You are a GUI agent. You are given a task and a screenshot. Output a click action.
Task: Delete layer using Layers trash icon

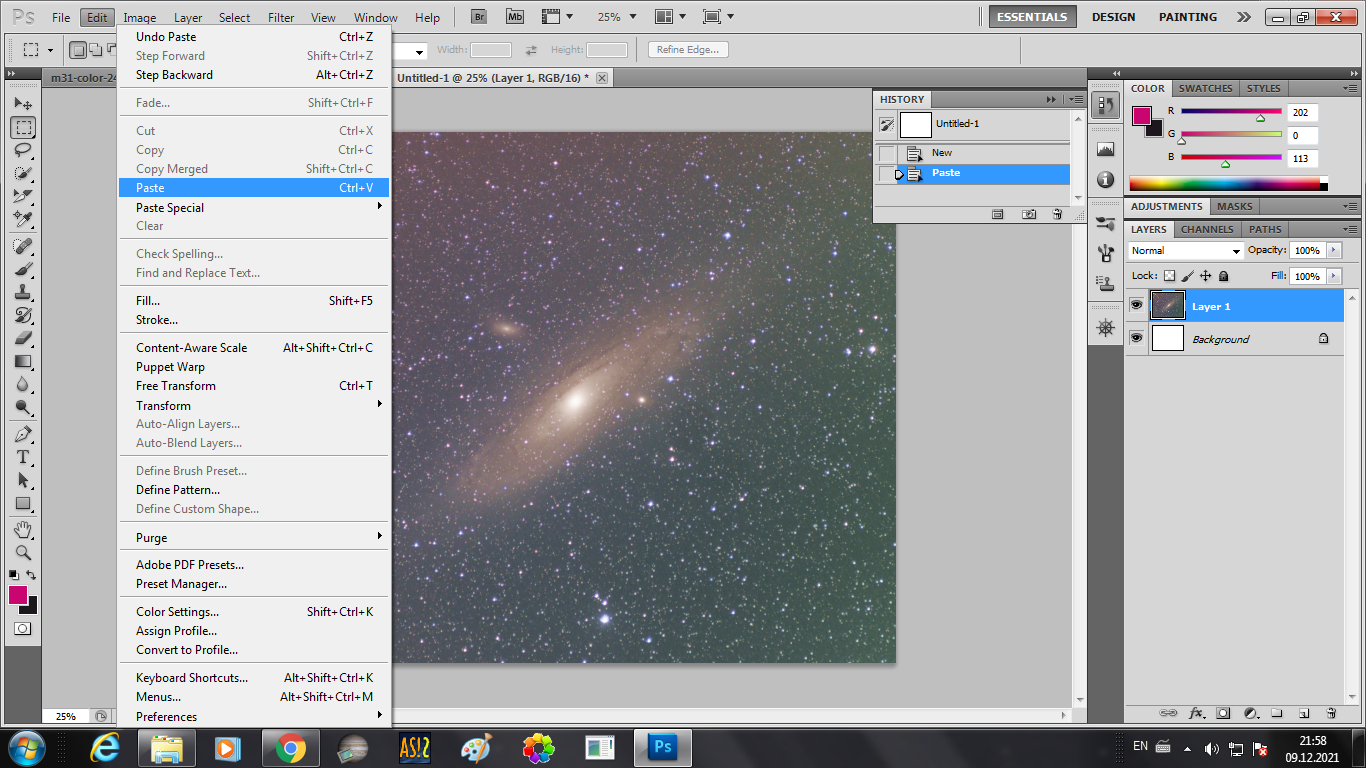pos(1331,713)
